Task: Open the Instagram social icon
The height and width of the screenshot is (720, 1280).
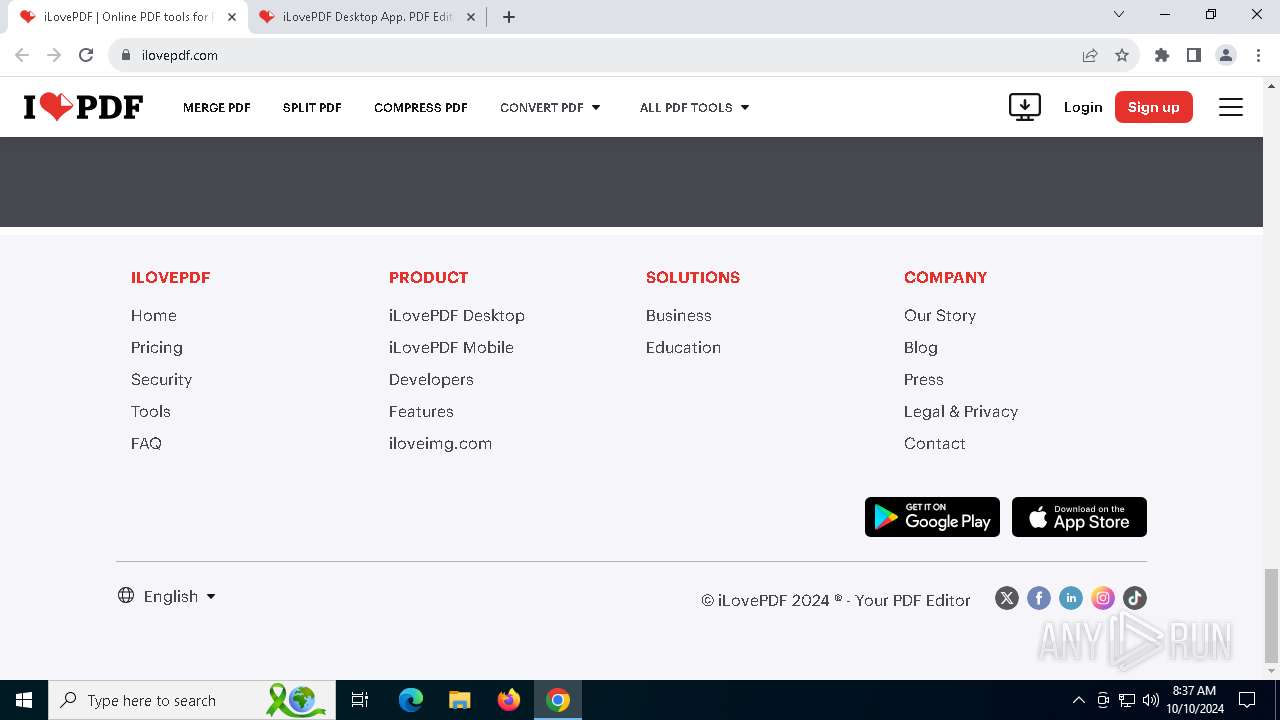Action: [x=1103, y=598]
